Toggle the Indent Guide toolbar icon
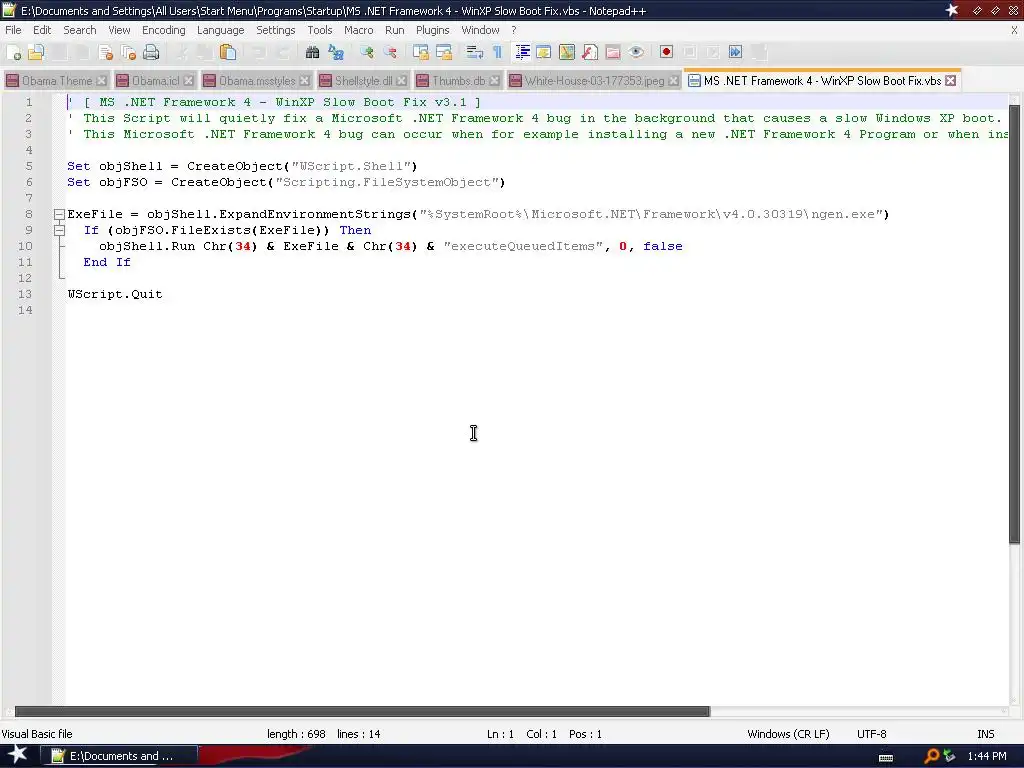The width and height of the screenshot is (1024, 768). pyautogui.click(x=522, y=52)
